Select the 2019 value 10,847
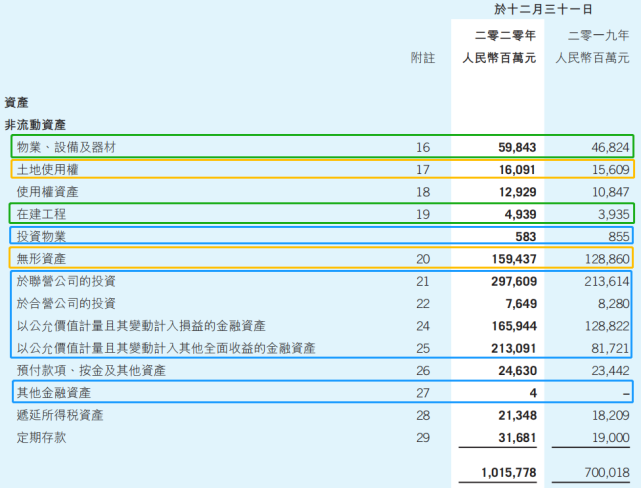 pos(611,192)
